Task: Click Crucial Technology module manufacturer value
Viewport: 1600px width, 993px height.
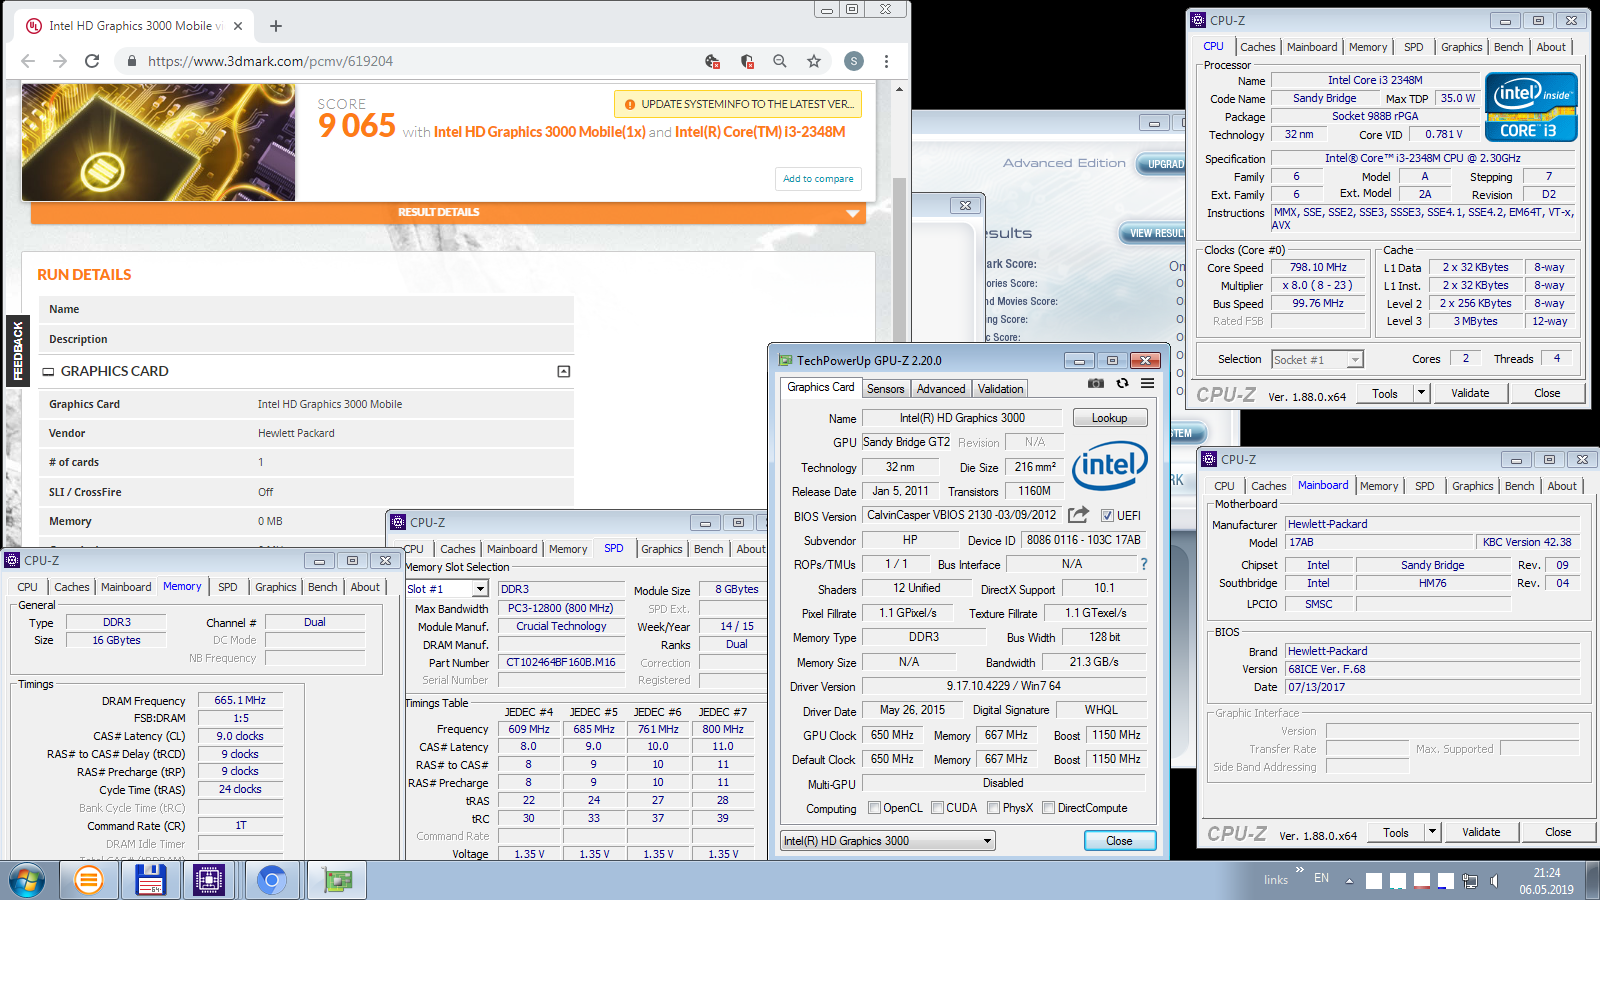Action: [x=561, y=626]
